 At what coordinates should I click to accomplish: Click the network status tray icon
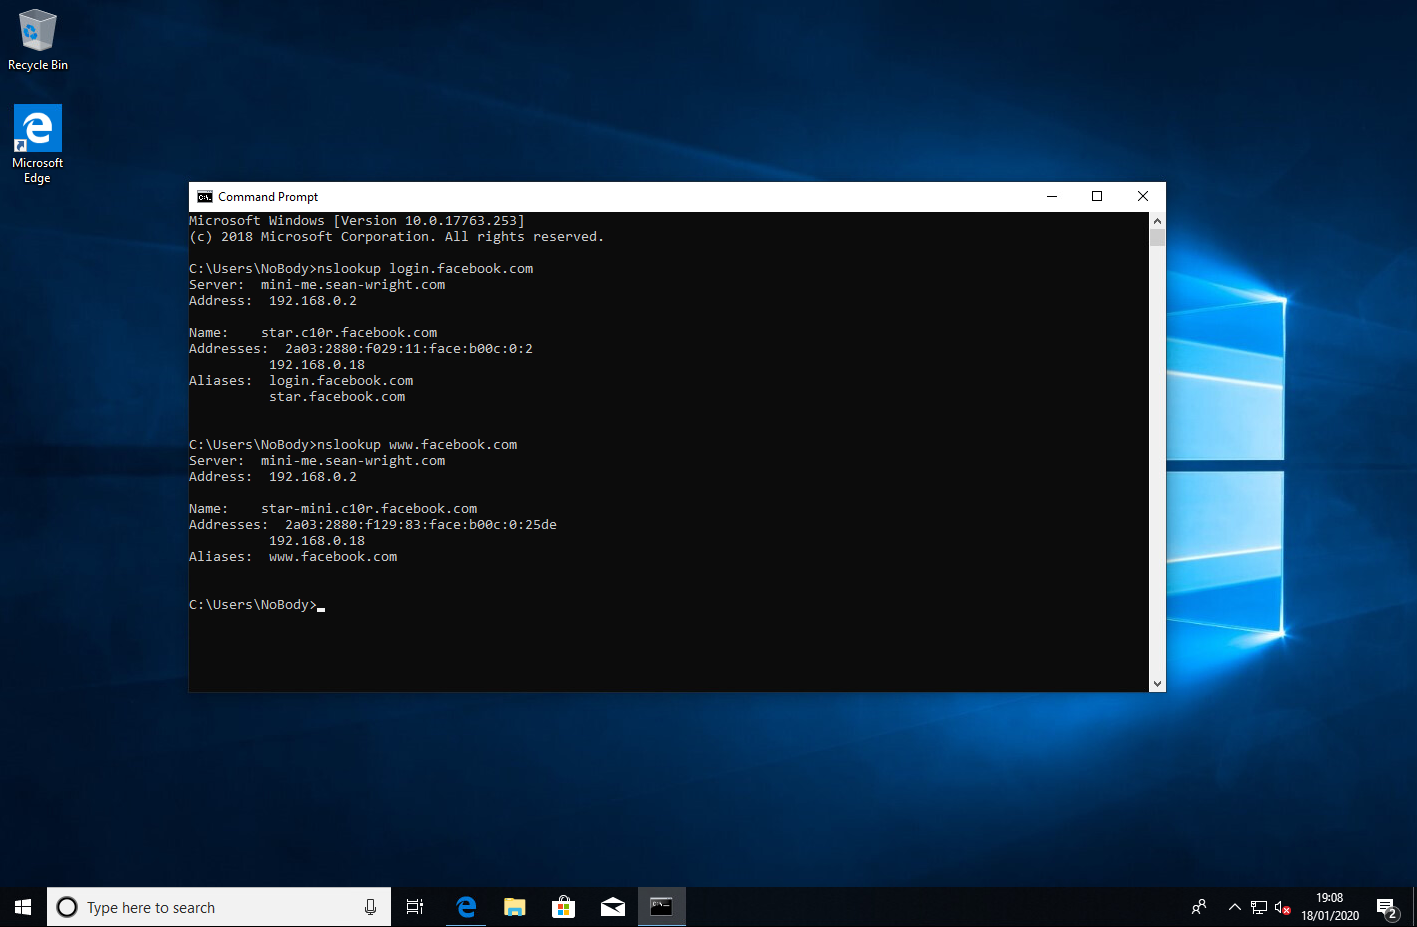click(x=1259, y=907)
